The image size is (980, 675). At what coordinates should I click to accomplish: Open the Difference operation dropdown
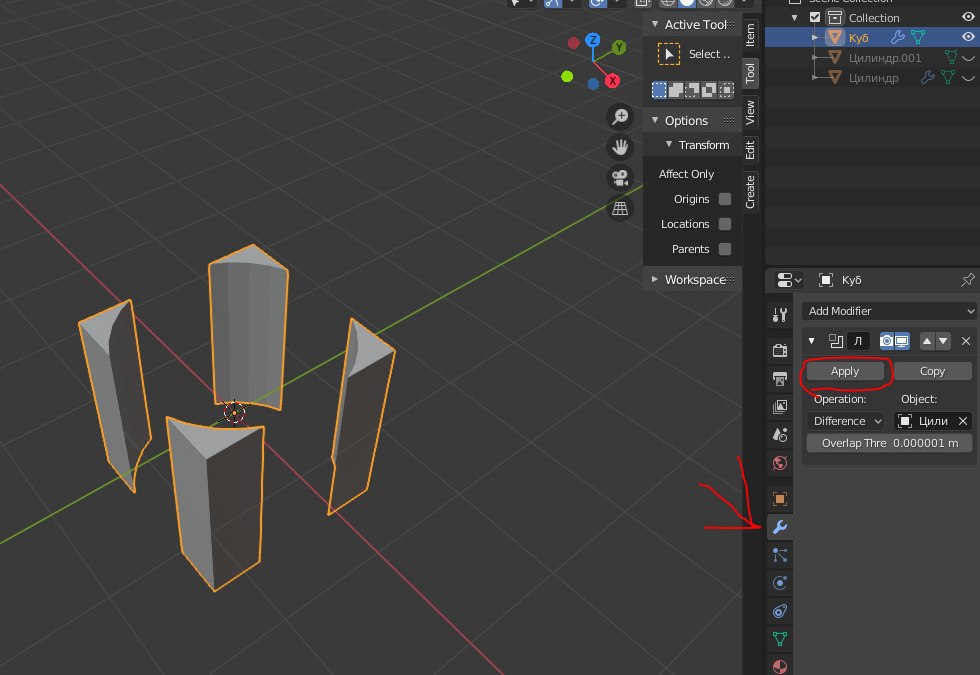[846, 421]
